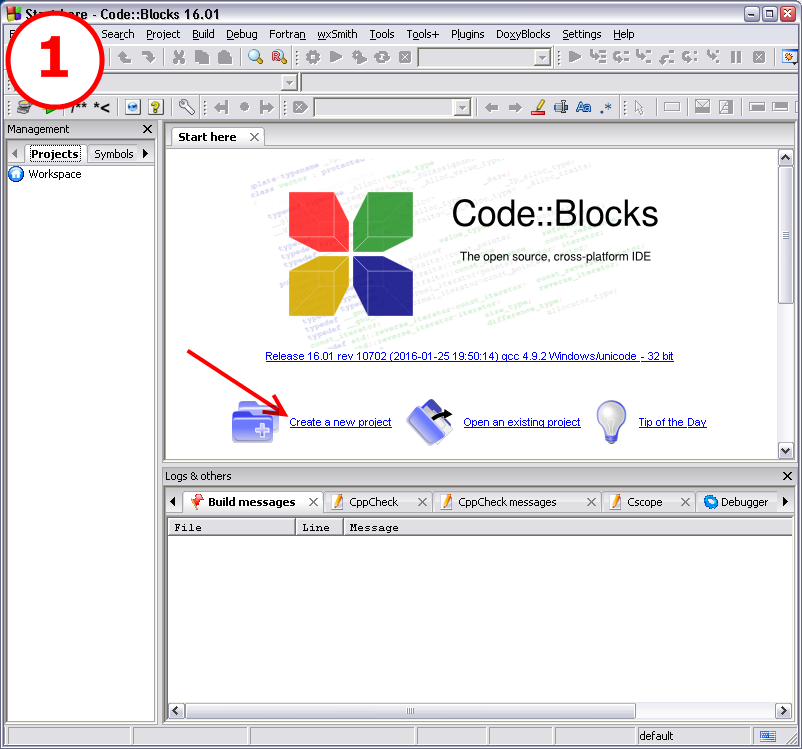Open the code completion scope dropdown
Screen dimensions: 802x749
pos(289,82)
